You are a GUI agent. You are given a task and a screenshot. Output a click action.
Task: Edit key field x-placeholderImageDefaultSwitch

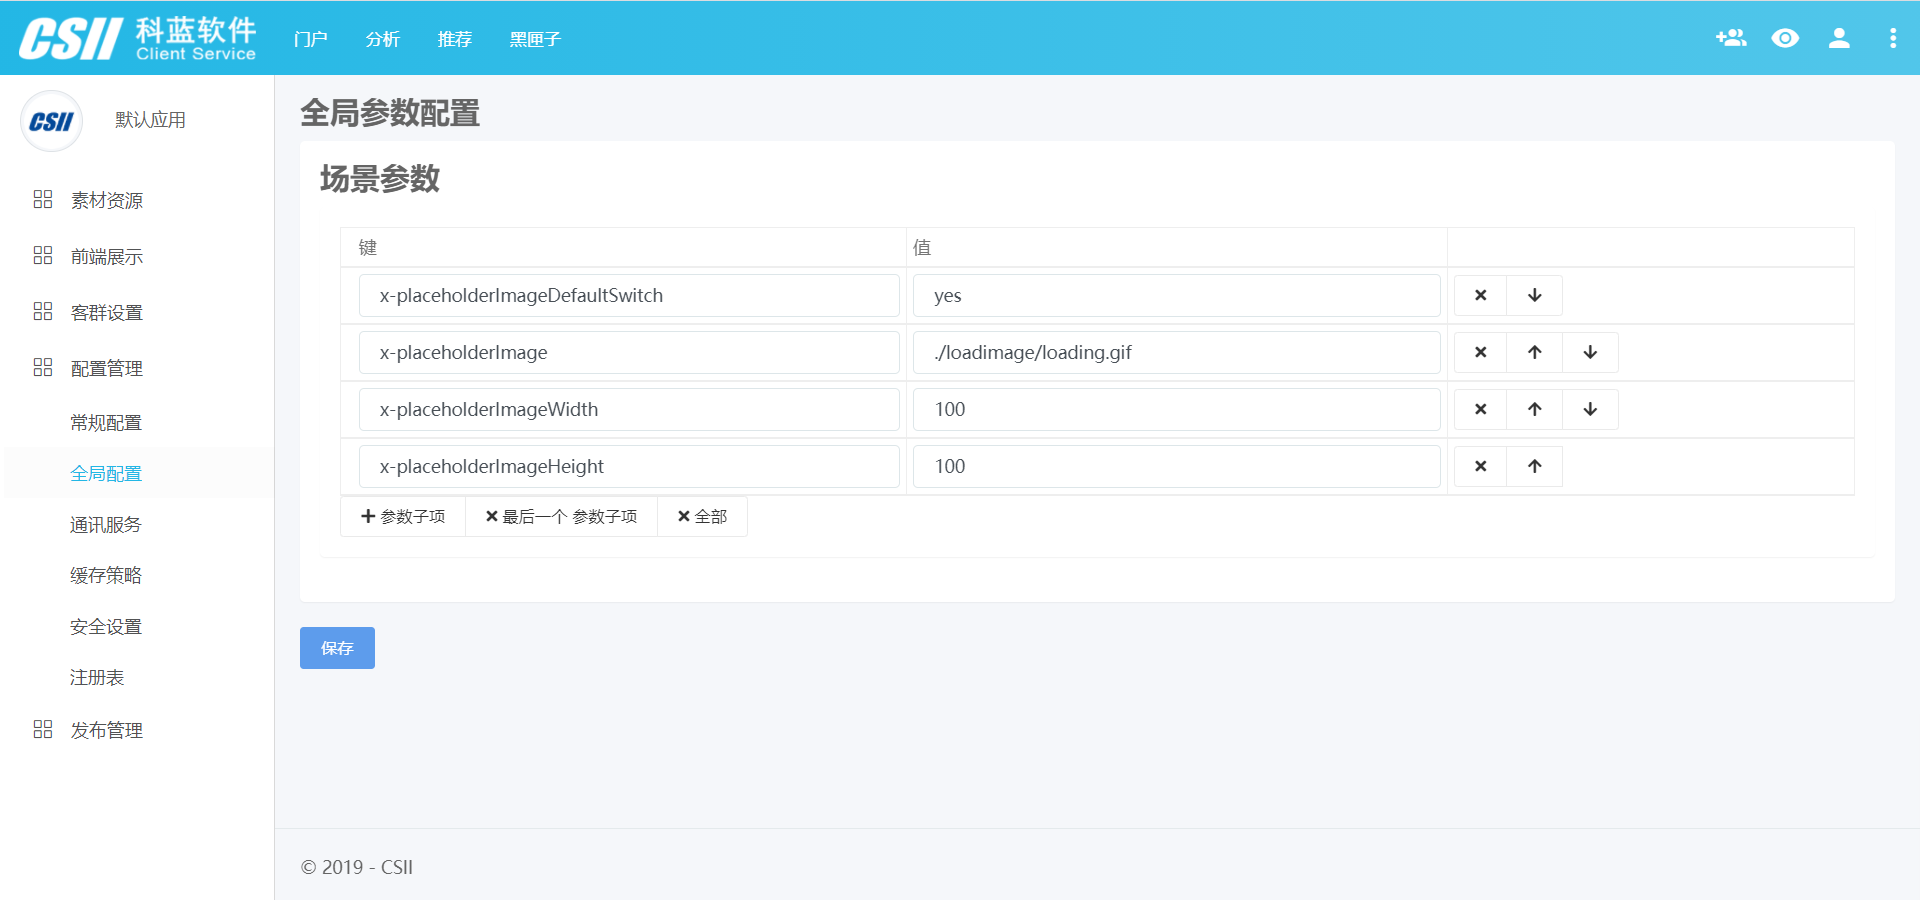629,295
